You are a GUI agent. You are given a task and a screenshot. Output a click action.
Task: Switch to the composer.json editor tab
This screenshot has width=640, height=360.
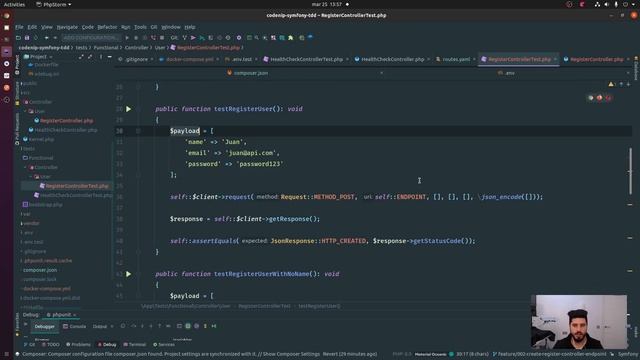[251, 73]
